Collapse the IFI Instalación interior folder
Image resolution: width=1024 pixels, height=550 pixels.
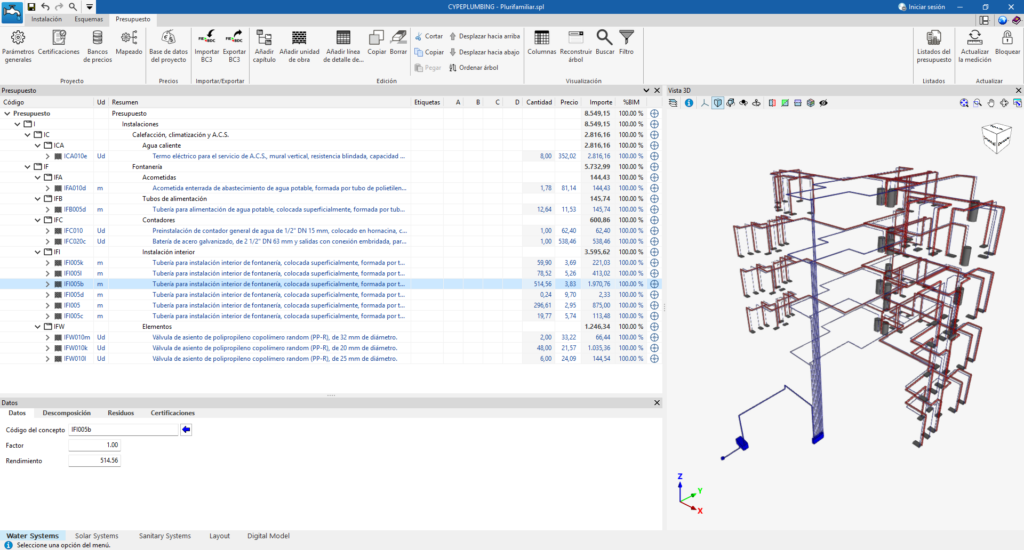pos(37,252)
